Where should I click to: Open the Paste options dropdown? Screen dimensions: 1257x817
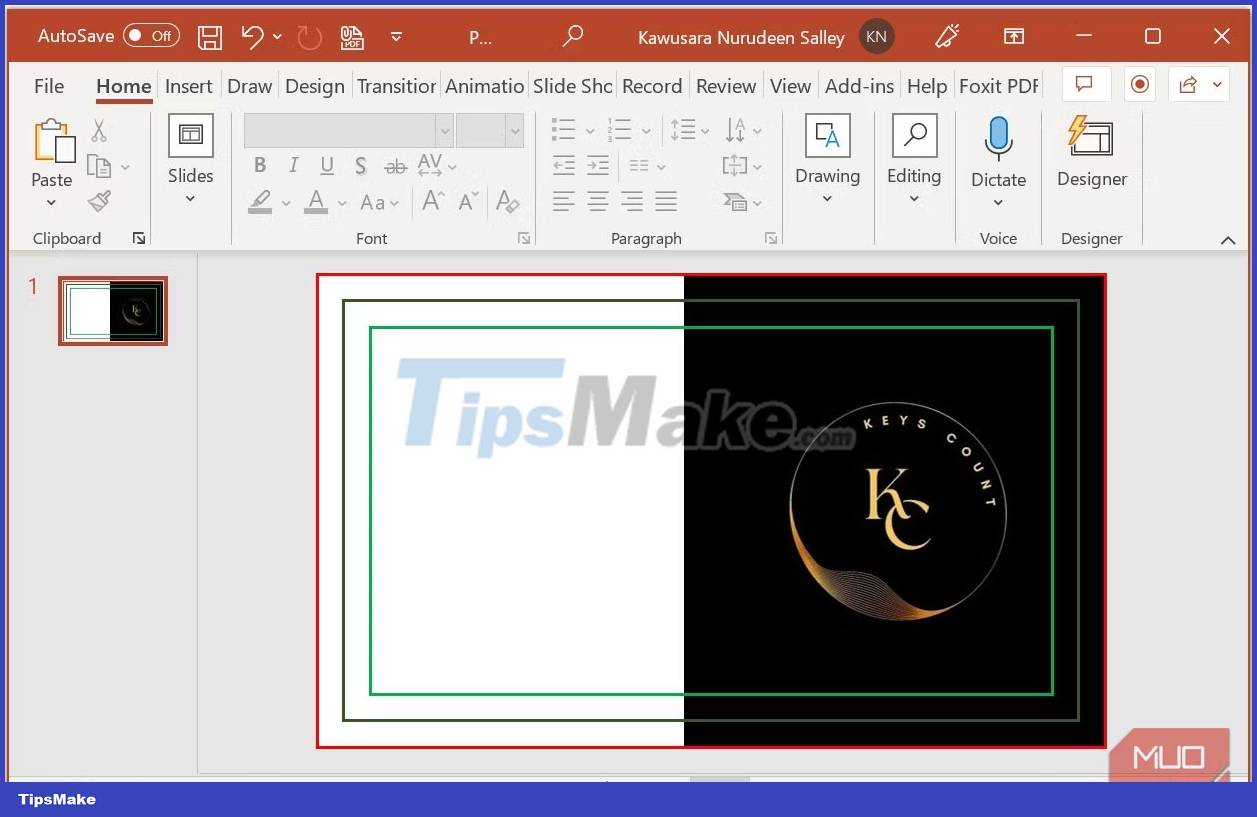(51, 203)
